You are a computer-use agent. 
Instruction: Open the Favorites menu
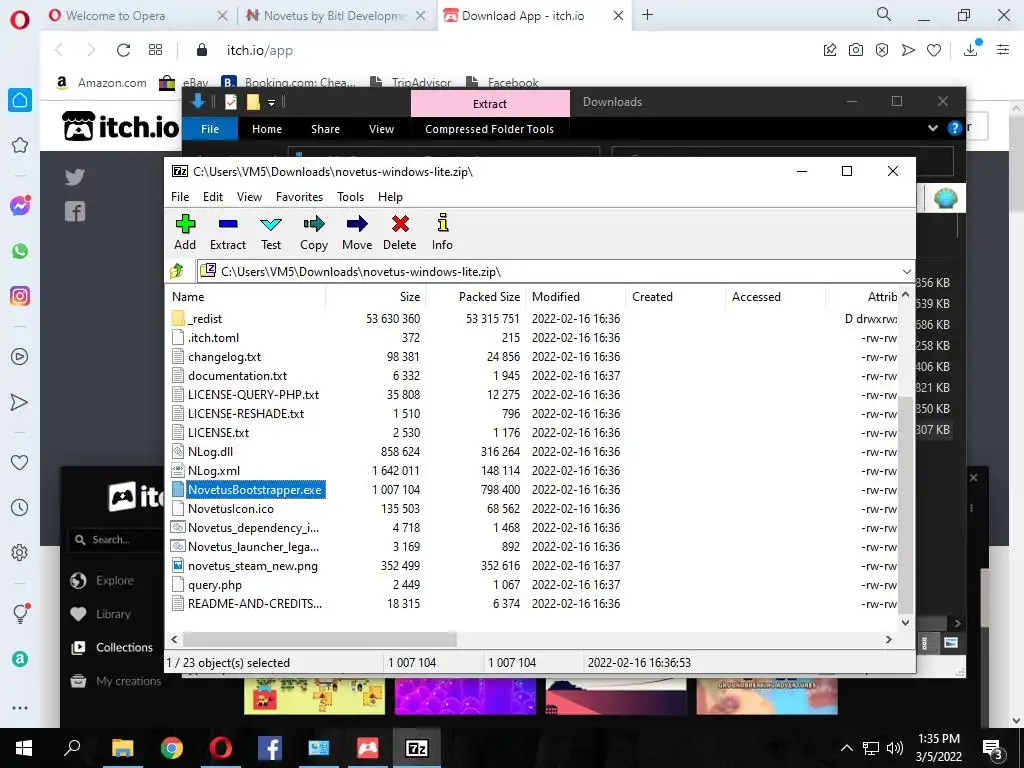point(299,197)
